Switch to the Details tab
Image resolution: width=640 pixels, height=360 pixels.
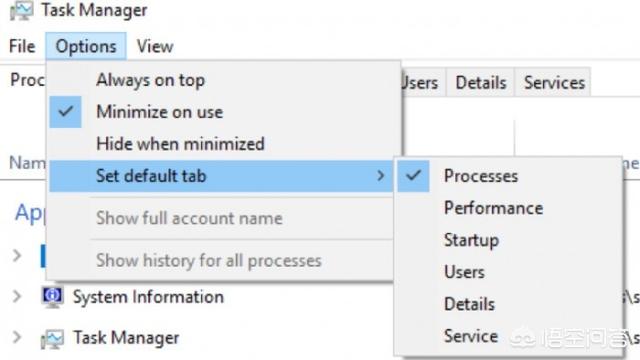(x=480, y=82)
